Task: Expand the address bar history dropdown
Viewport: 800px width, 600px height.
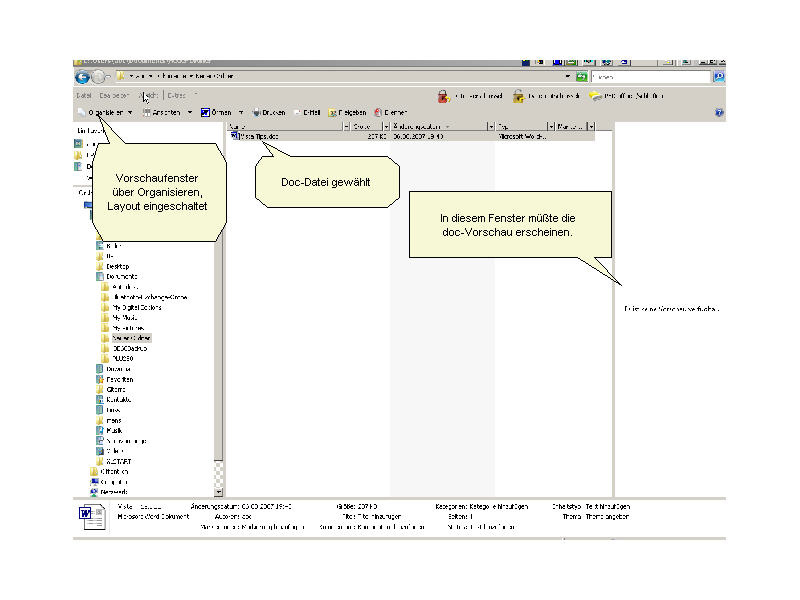Action: tap(568, 77)
